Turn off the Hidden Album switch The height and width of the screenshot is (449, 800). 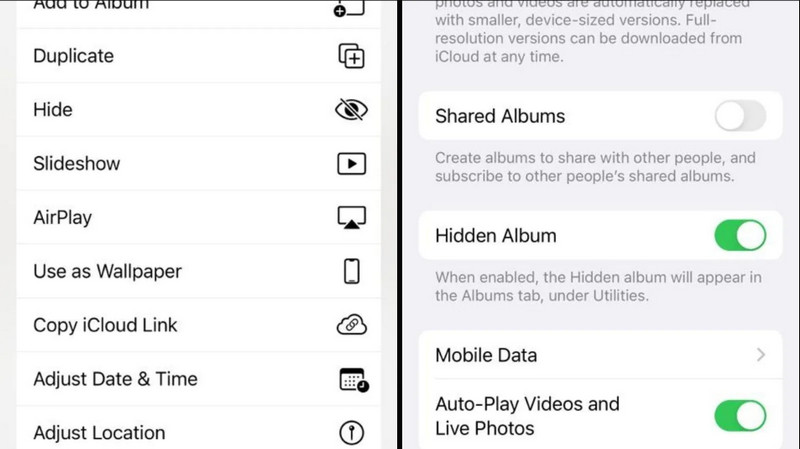click(740, 235)
